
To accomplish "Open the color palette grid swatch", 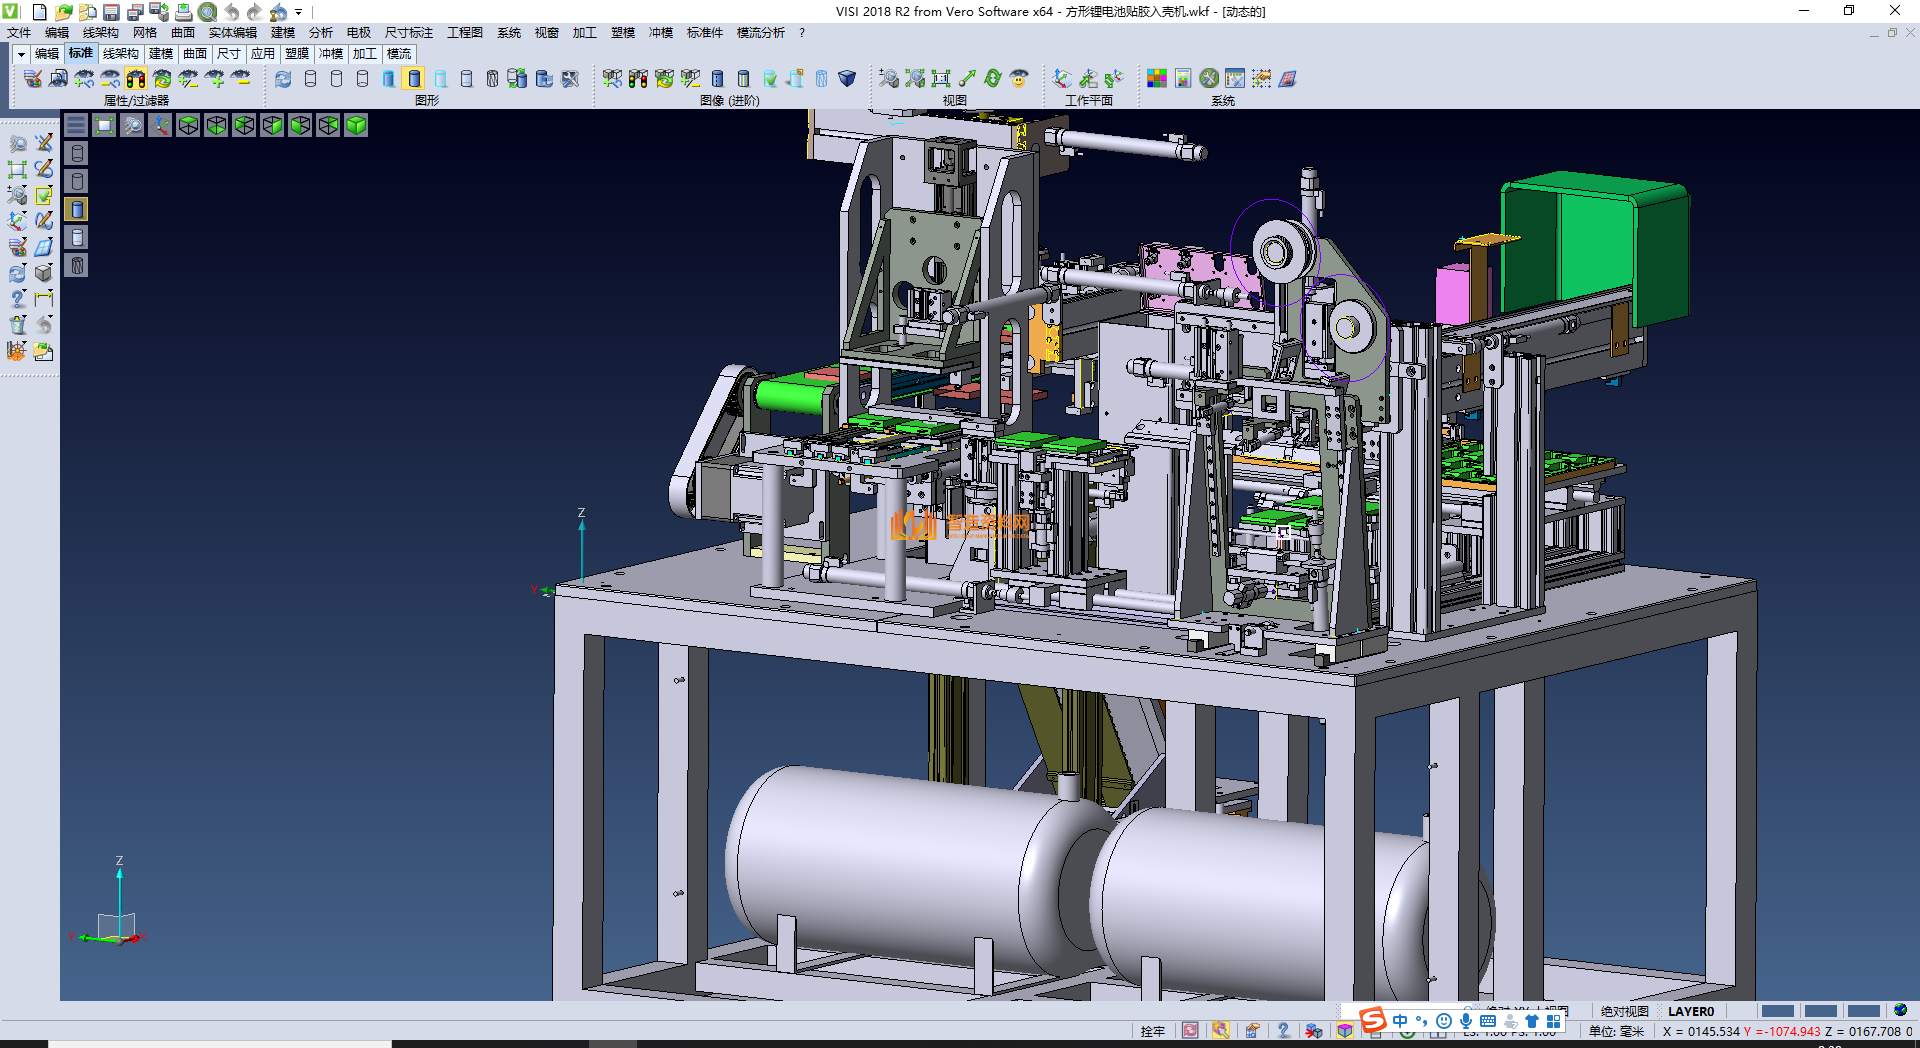I will point(1157,79).
